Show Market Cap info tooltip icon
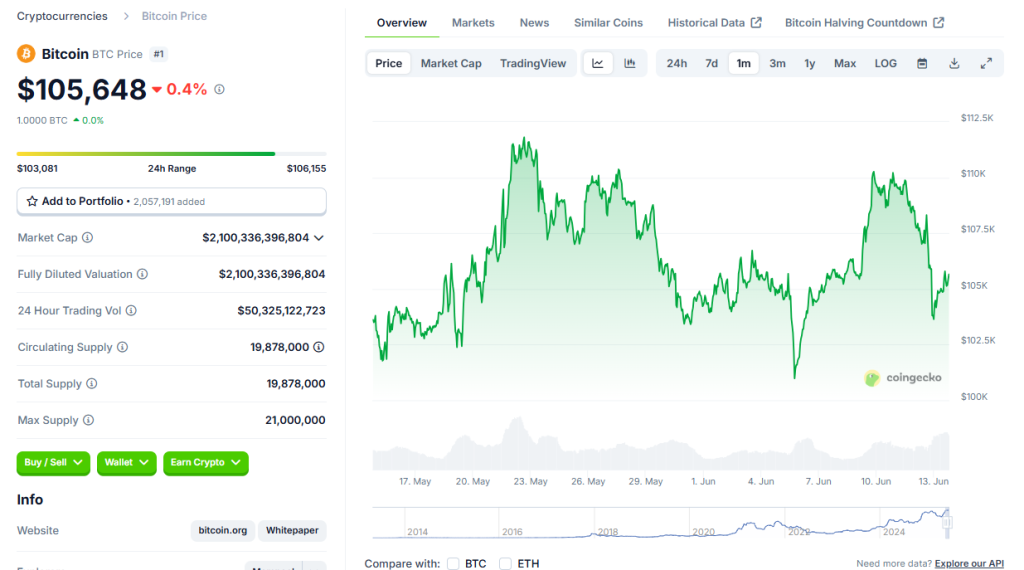Image resolution: width=1024 pixels, height=570 pixels. click(88, 238)
